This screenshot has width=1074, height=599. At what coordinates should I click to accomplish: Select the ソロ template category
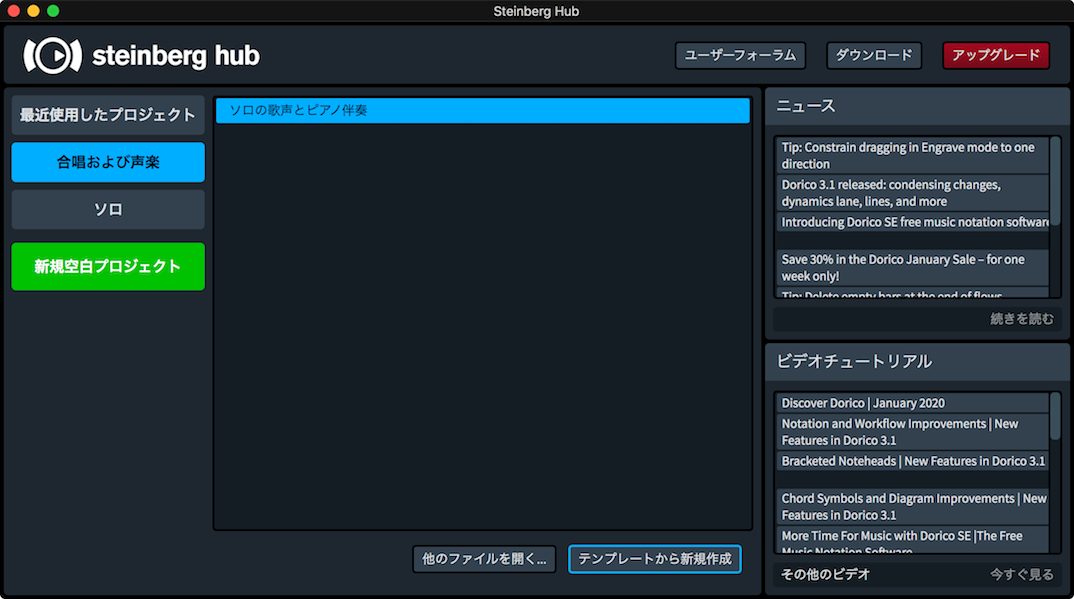pos(108,209)
